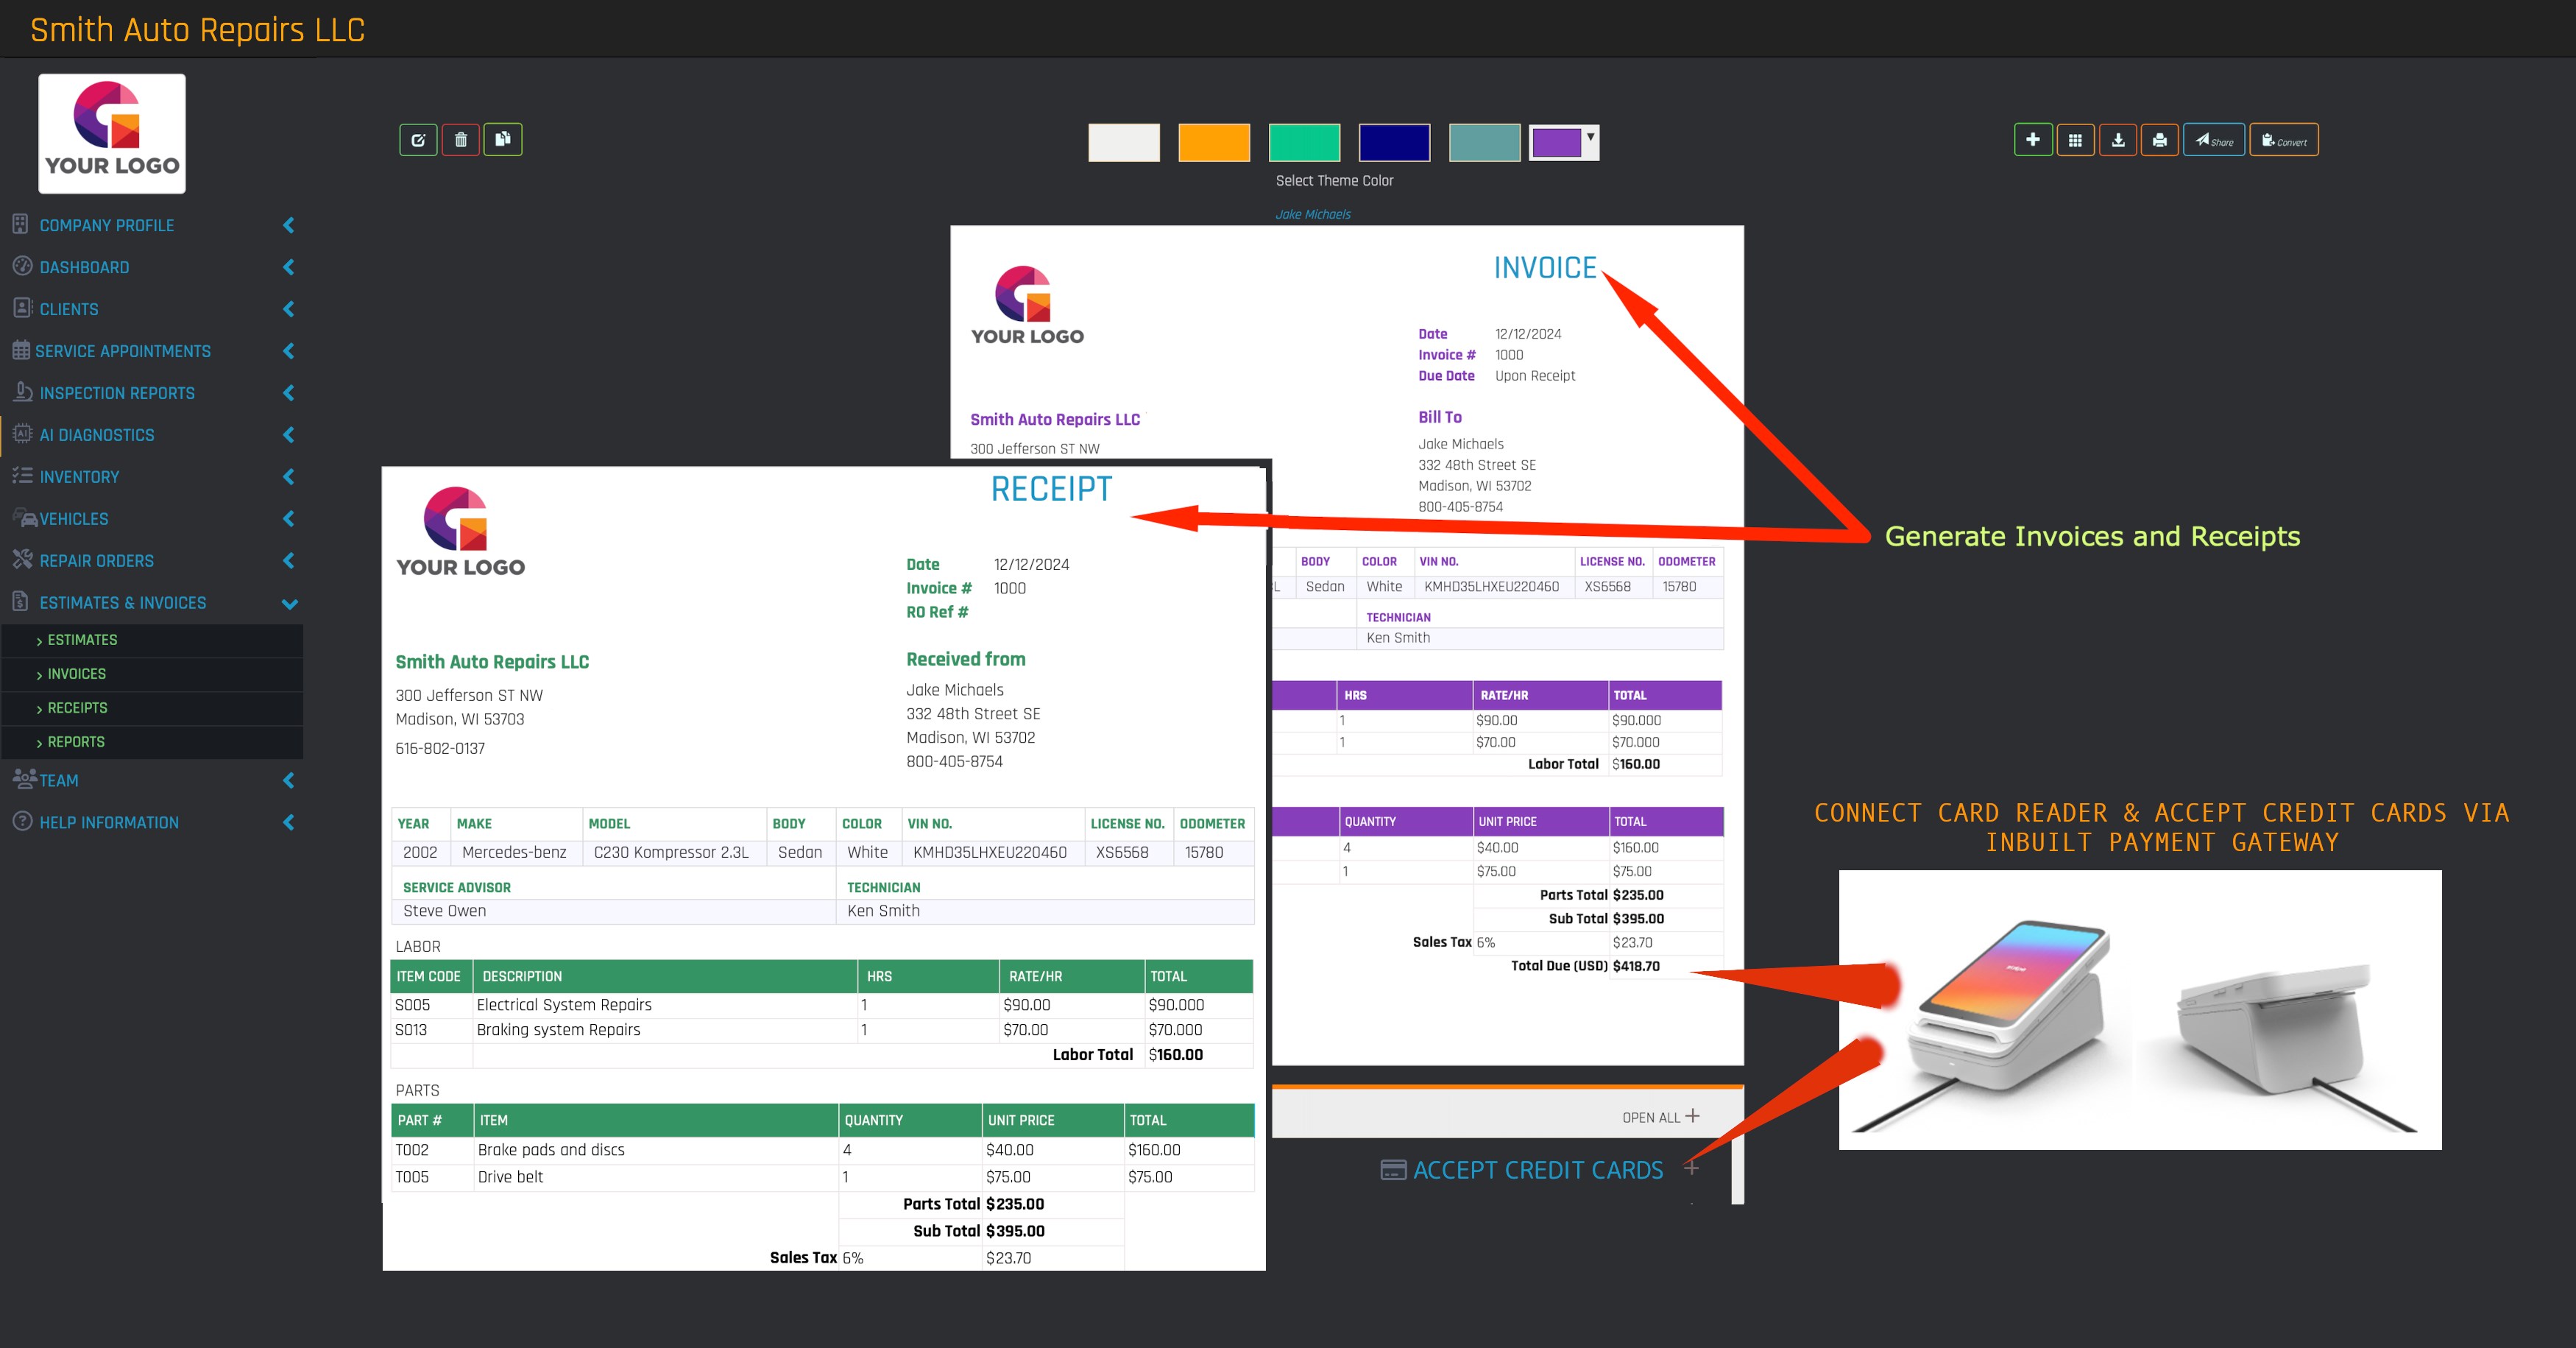This screenshot has height=1348, width=2576.
Task: Click the download icon button
Action: point(2118,140)
